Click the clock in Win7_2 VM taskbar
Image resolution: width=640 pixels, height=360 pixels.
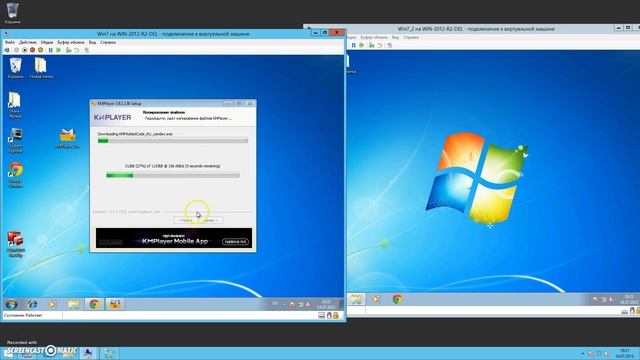pyautogui.click(x=629, y=299)
